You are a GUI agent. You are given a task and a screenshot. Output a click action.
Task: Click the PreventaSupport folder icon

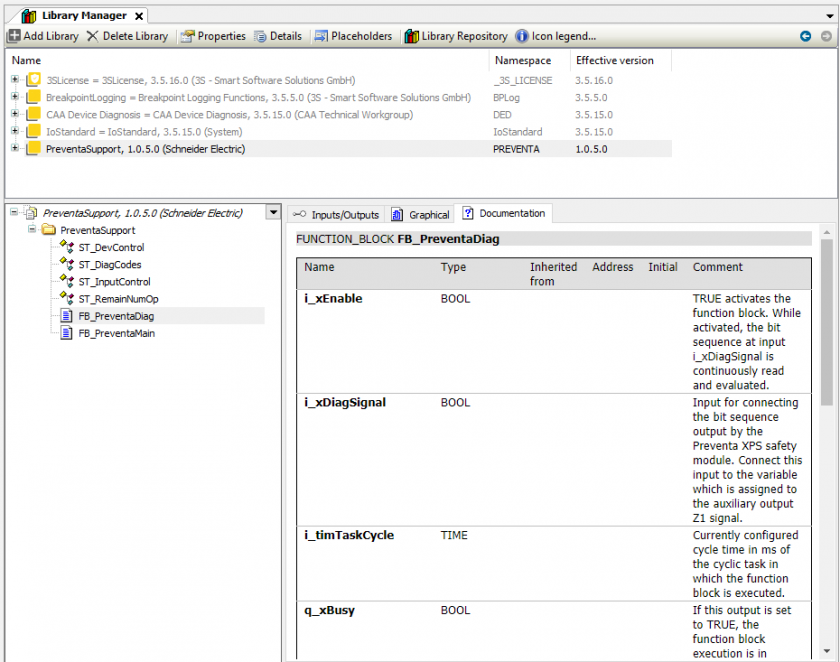tap(49, 230)
